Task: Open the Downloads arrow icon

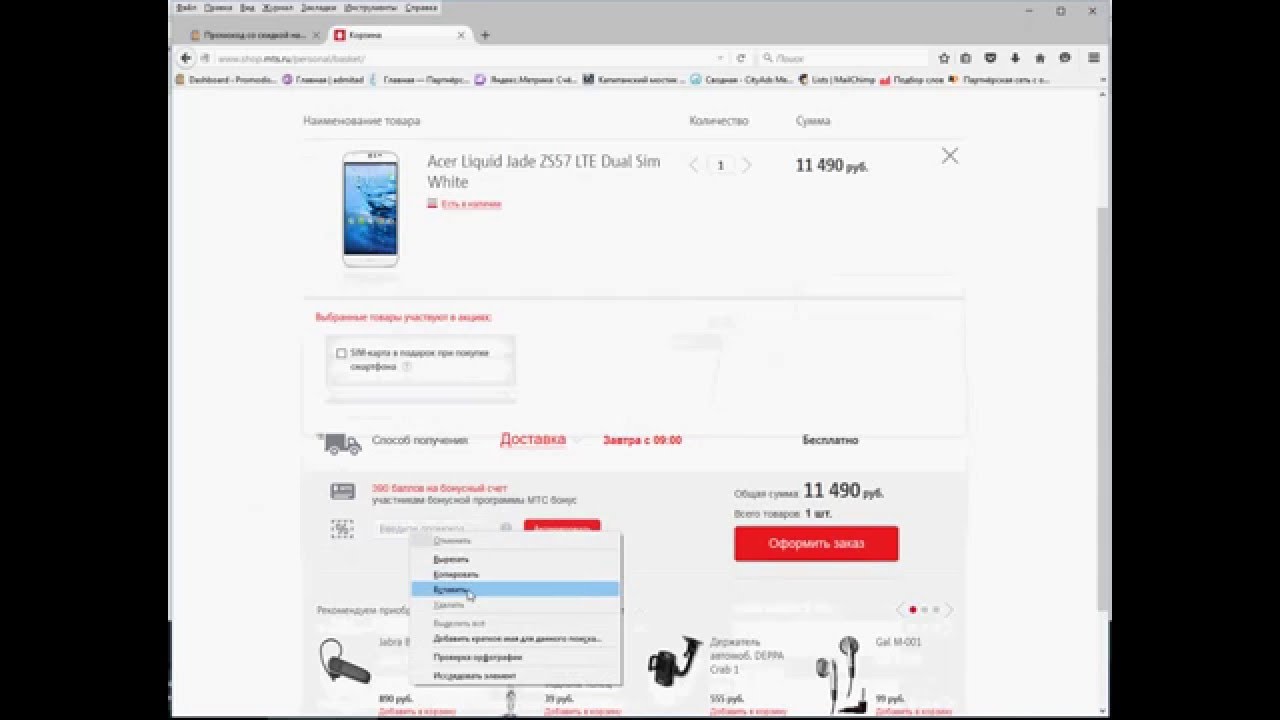Action: click(1016, 58)
